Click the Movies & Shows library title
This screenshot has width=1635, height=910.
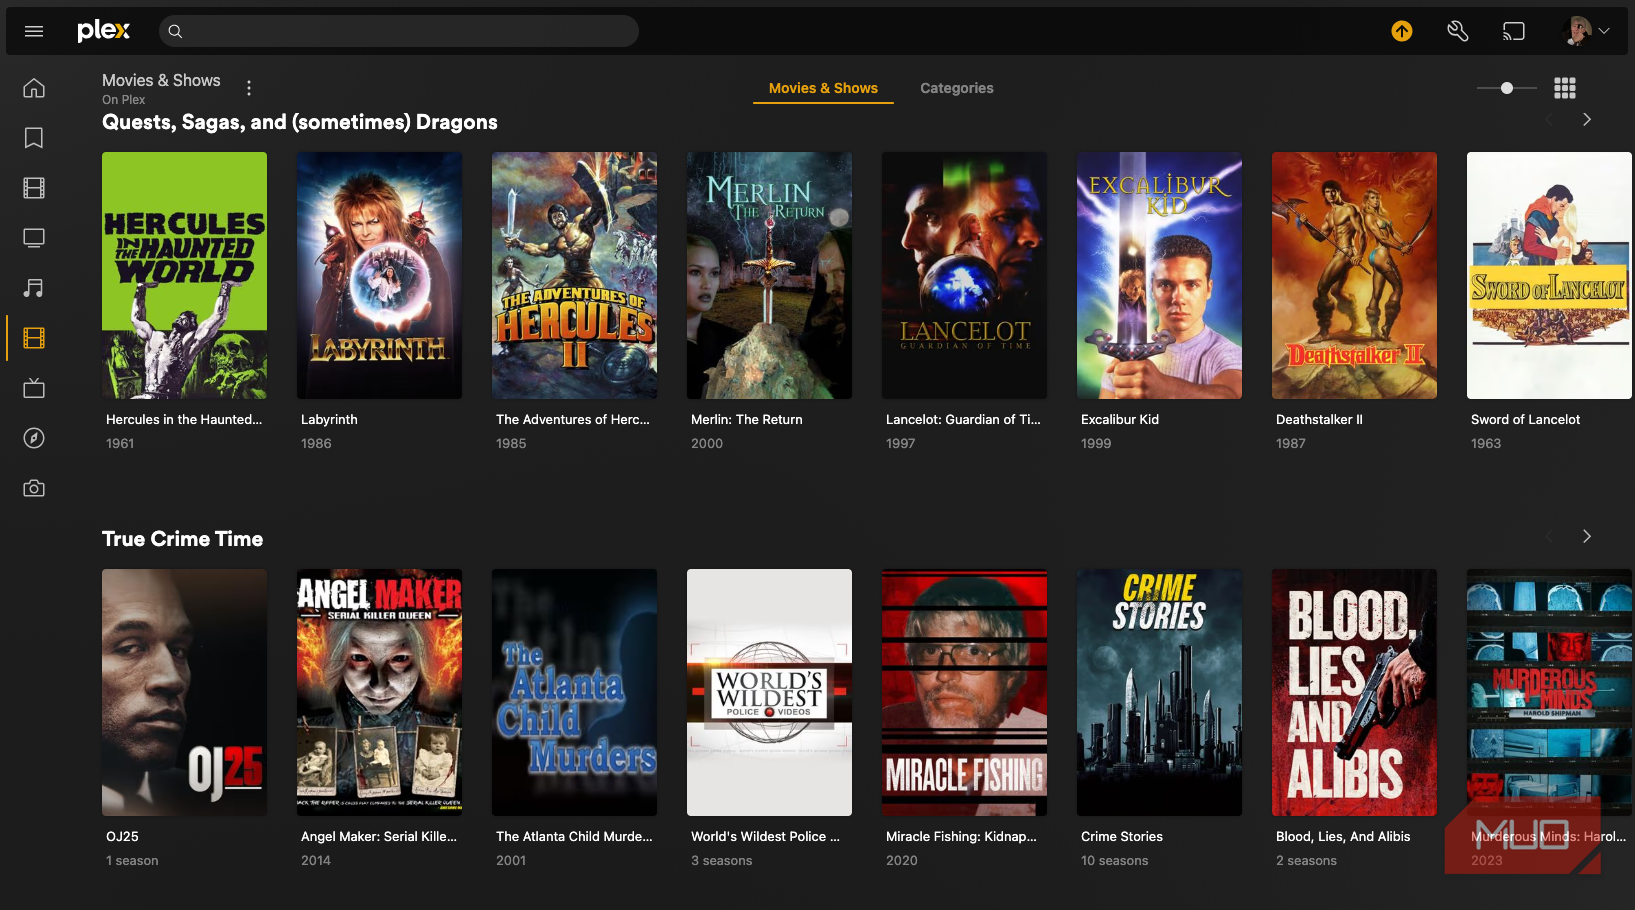(x=161, y=80)
